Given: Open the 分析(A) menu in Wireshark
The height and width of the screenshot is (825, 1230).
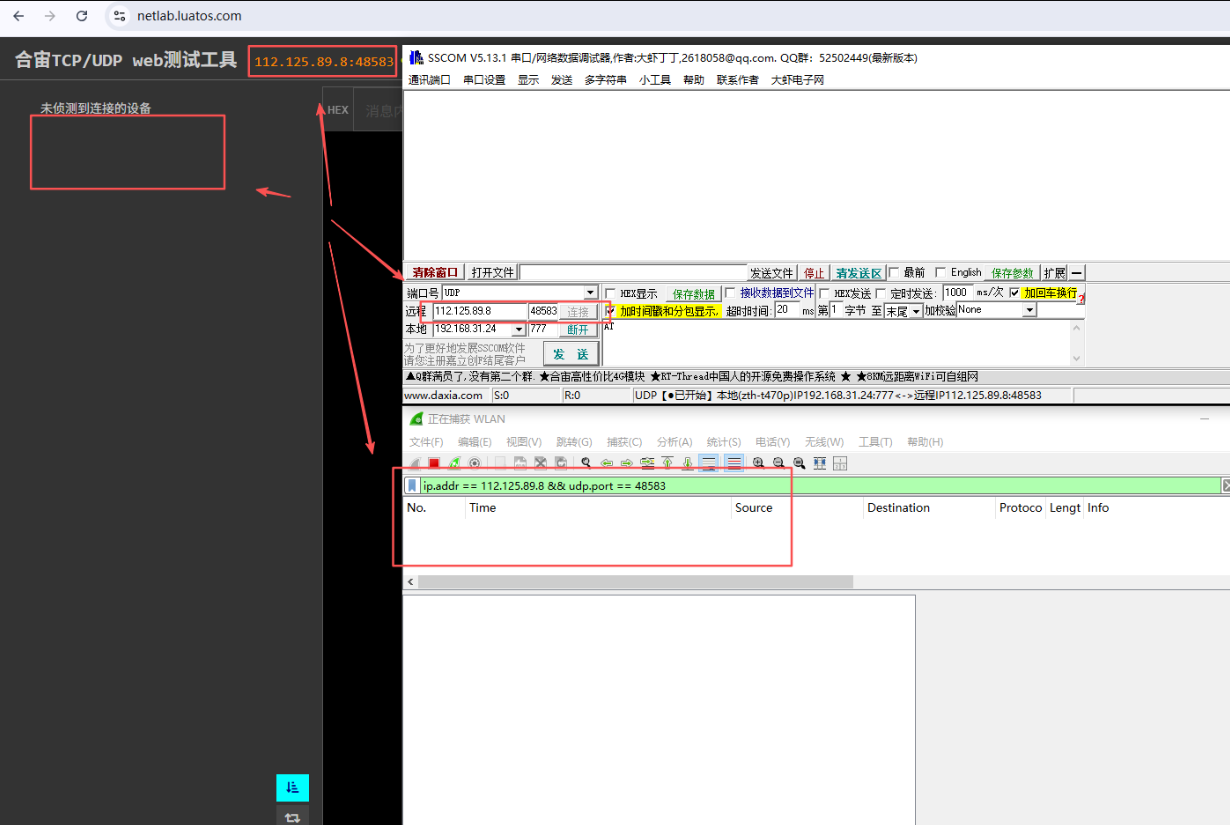Looking at the screenshot, I should 674,442.
